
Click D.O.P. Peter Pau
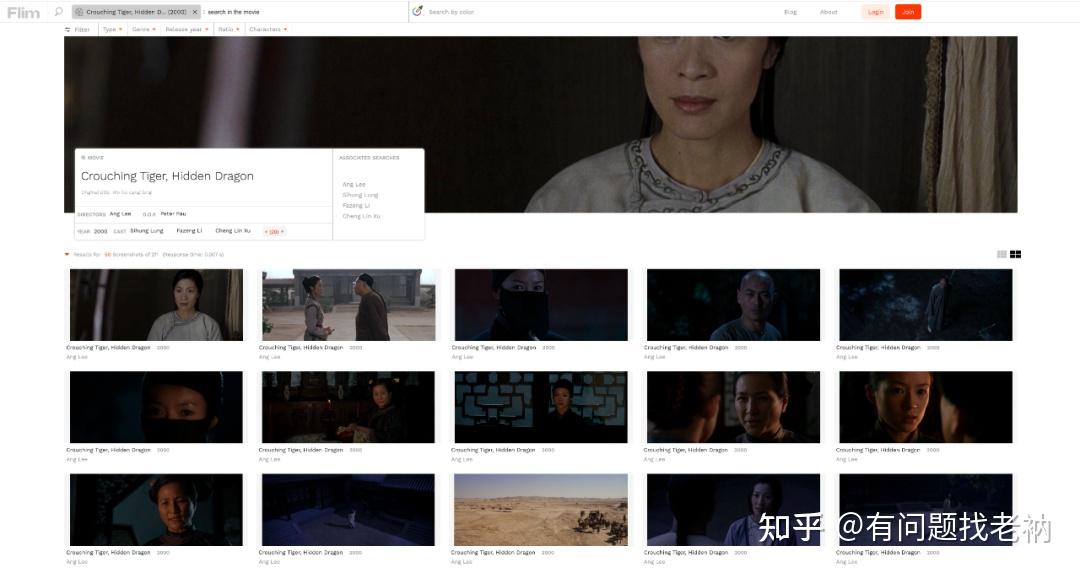pyautogui.click(x=173, y=213)
